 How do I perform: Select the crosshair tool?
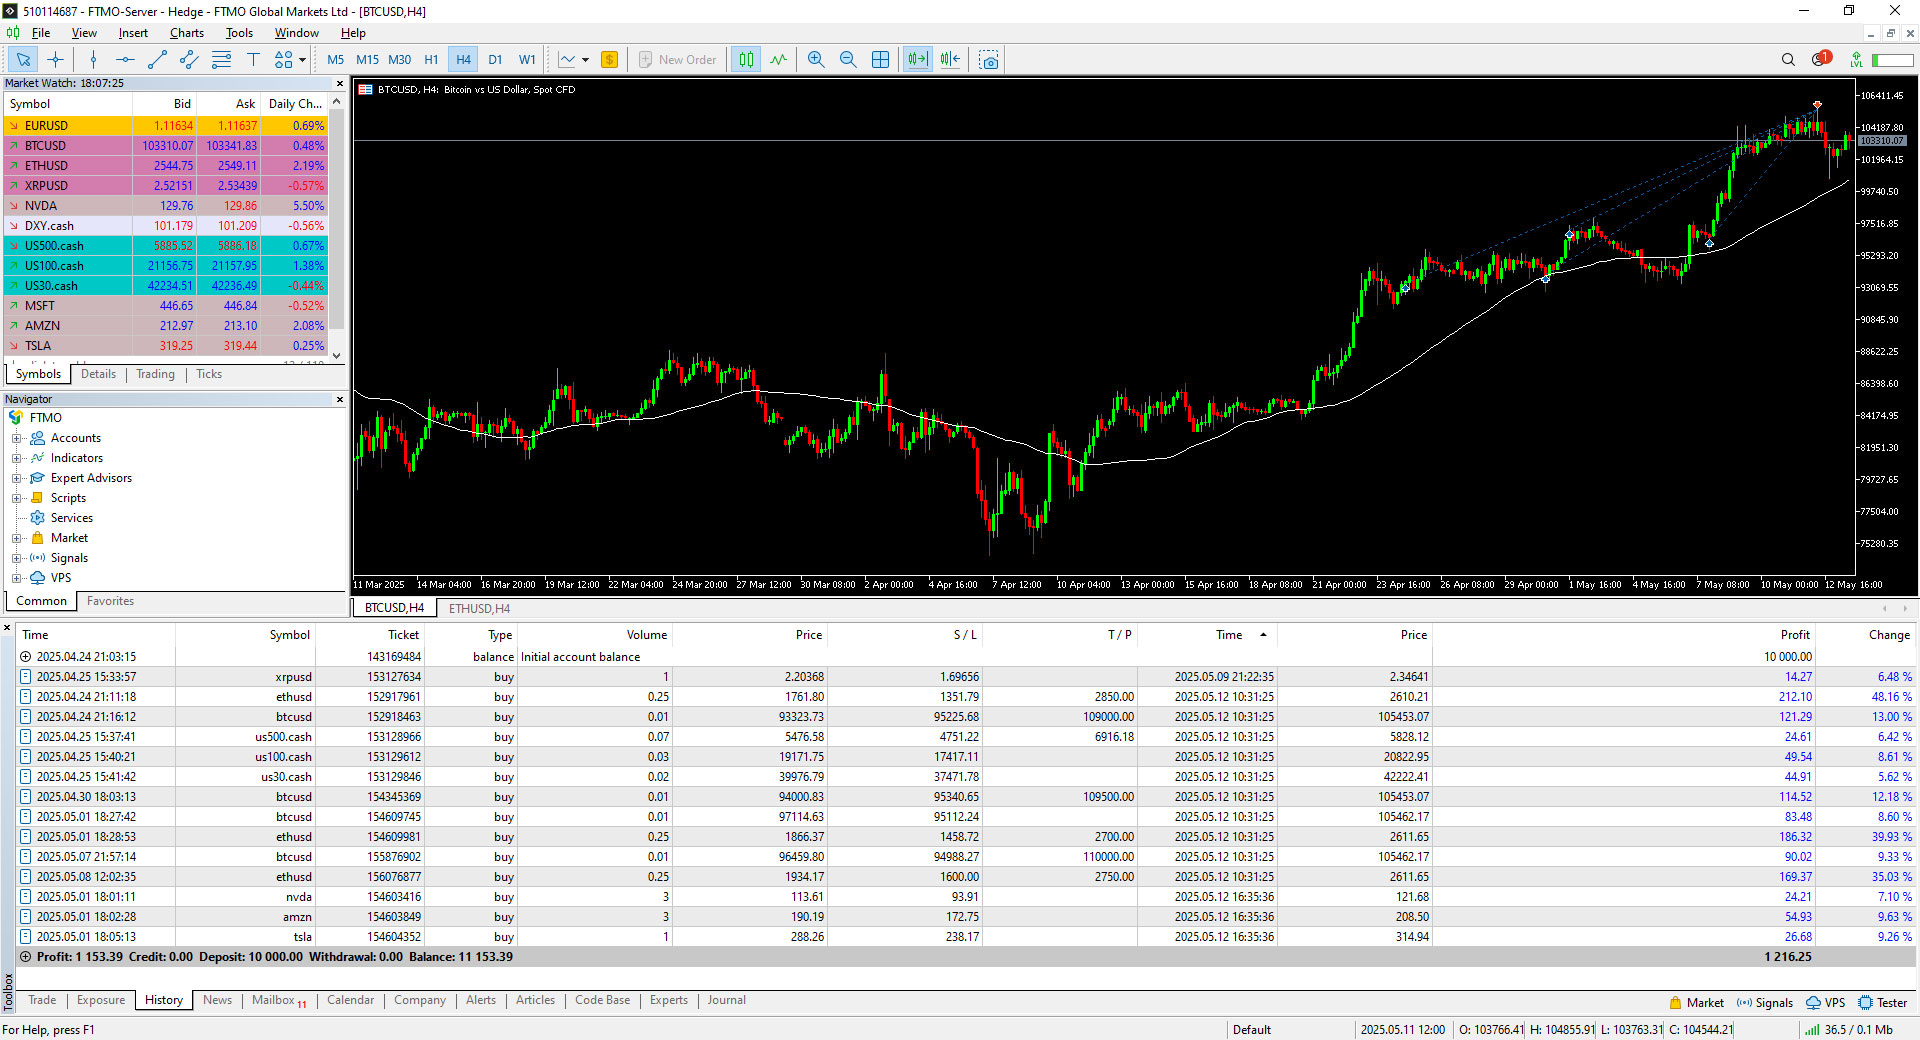coord(55,60)
